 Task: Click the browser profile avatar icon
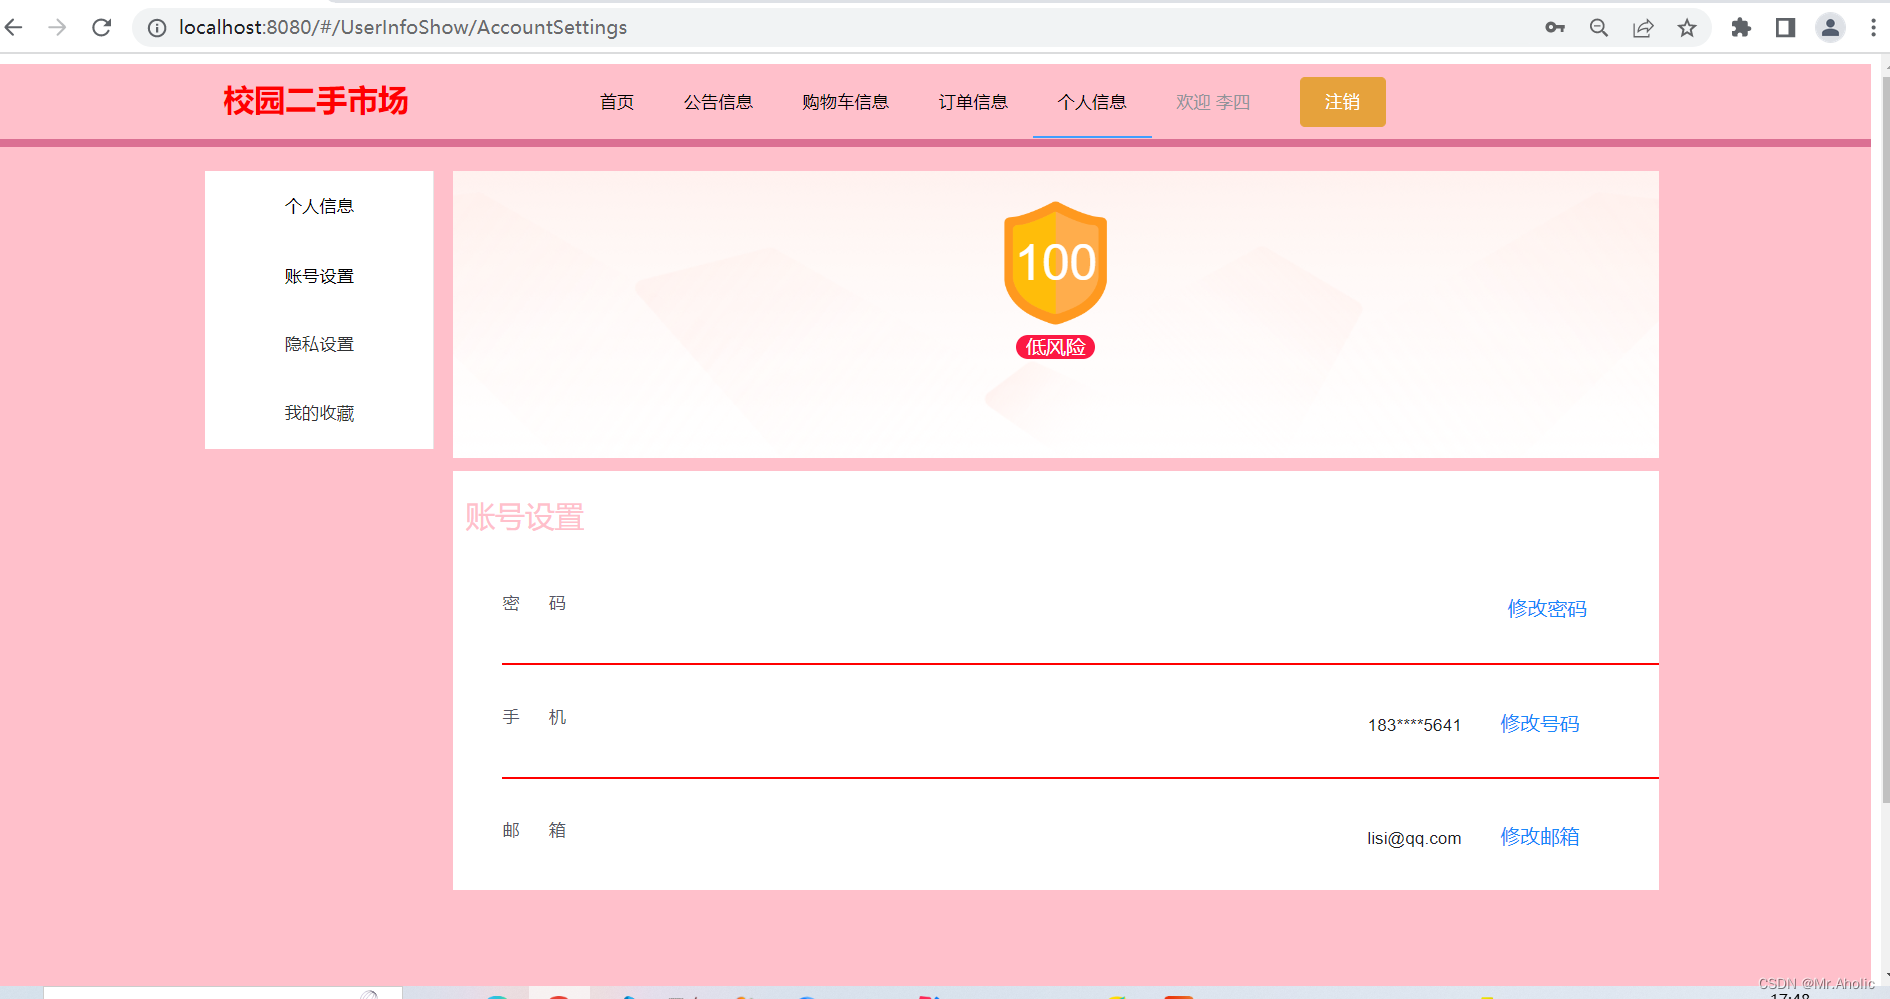pyautogui.click(x=1830, y=27)
